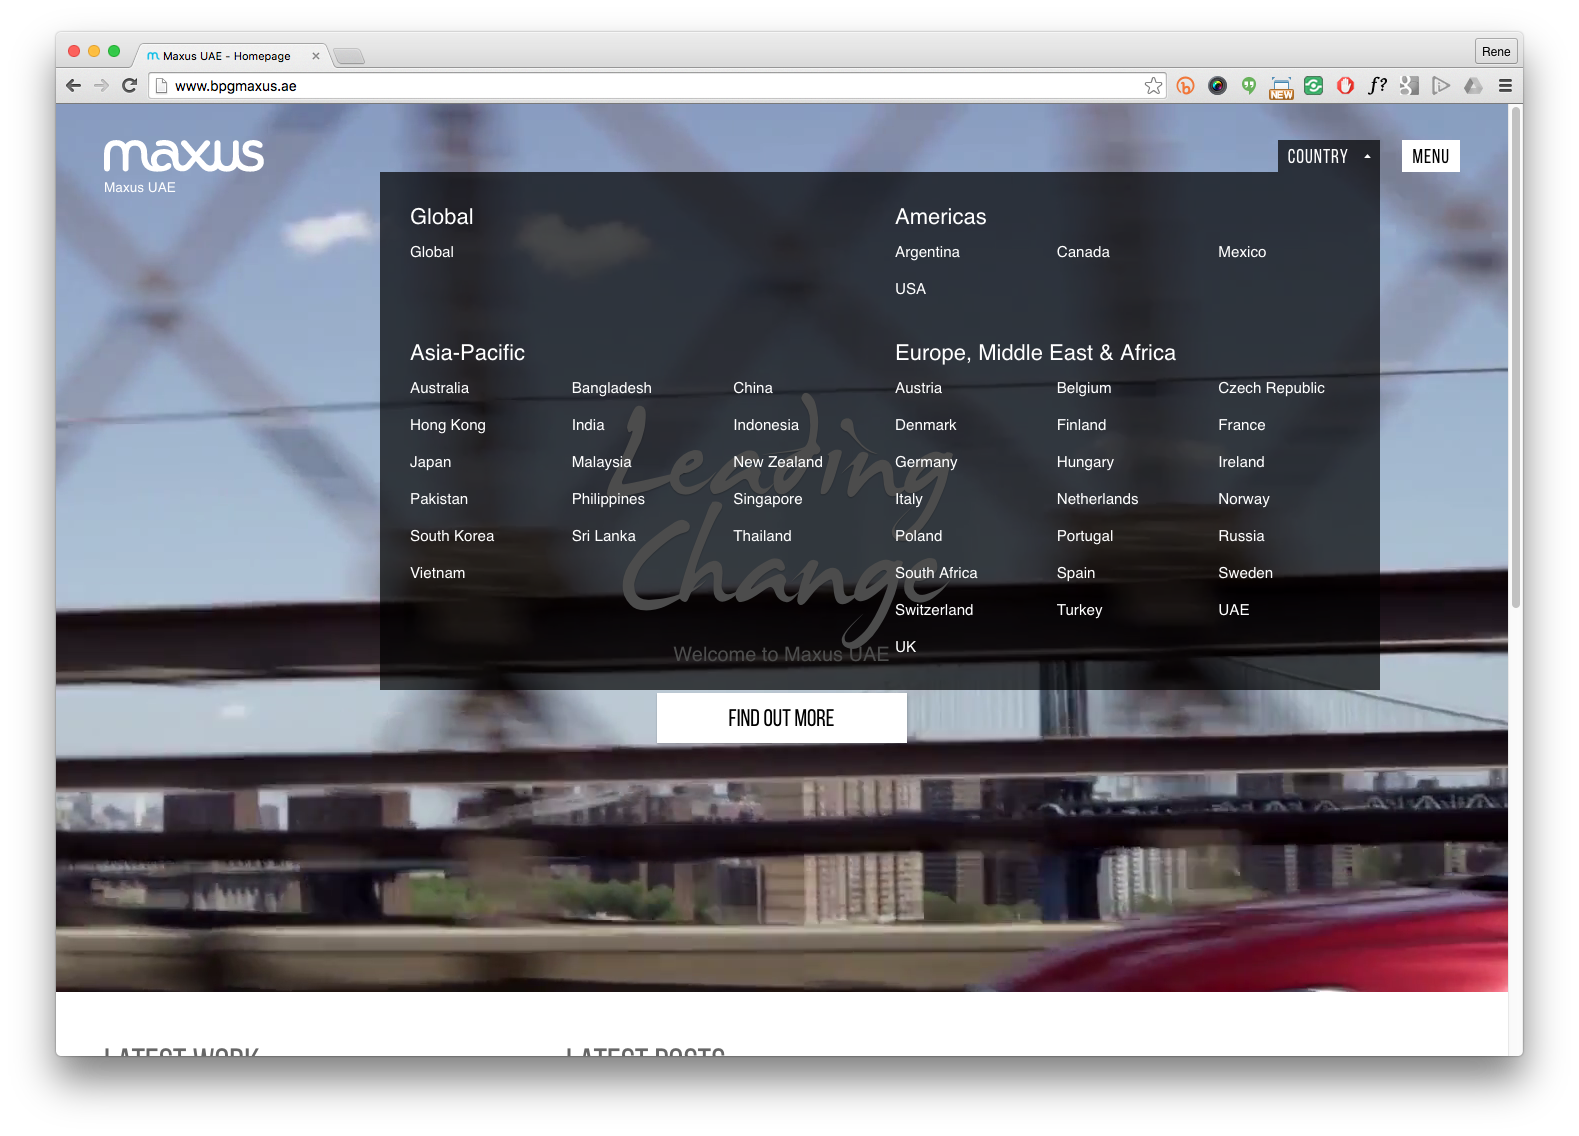The image size is (1579, 1136).
Task: Open the color camera lens extension
Action: point(1217,86)
